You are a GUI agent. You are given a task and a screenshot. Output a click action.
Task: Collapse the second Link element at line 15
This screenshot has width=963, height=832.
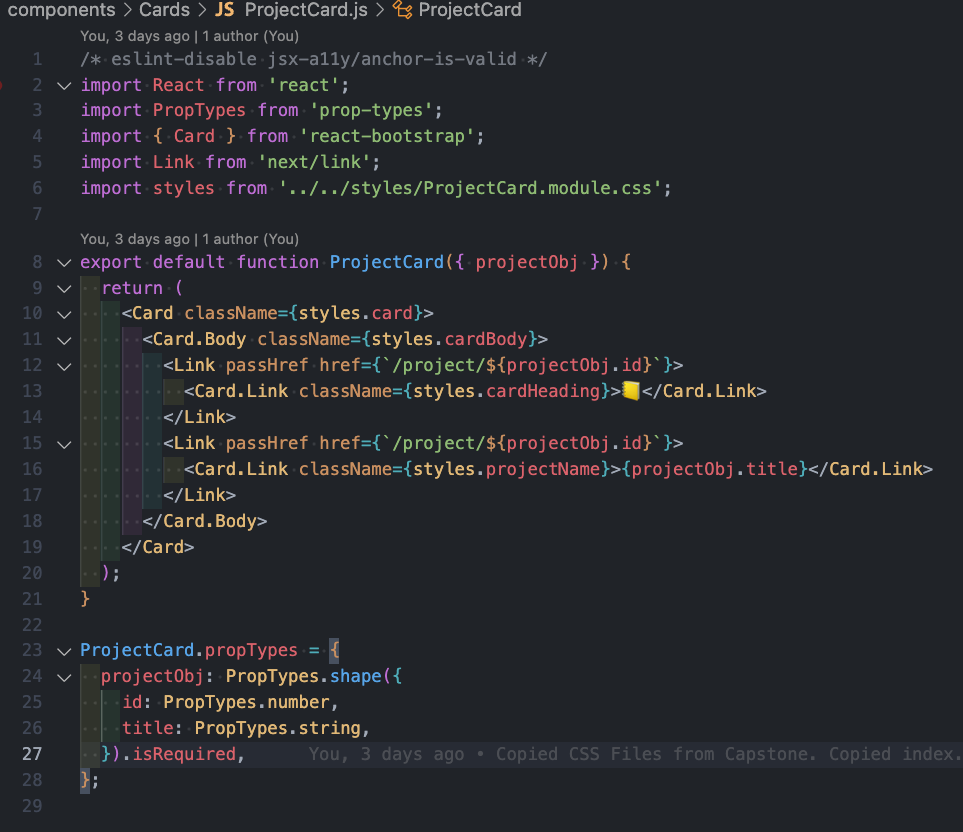click(63, 443)
